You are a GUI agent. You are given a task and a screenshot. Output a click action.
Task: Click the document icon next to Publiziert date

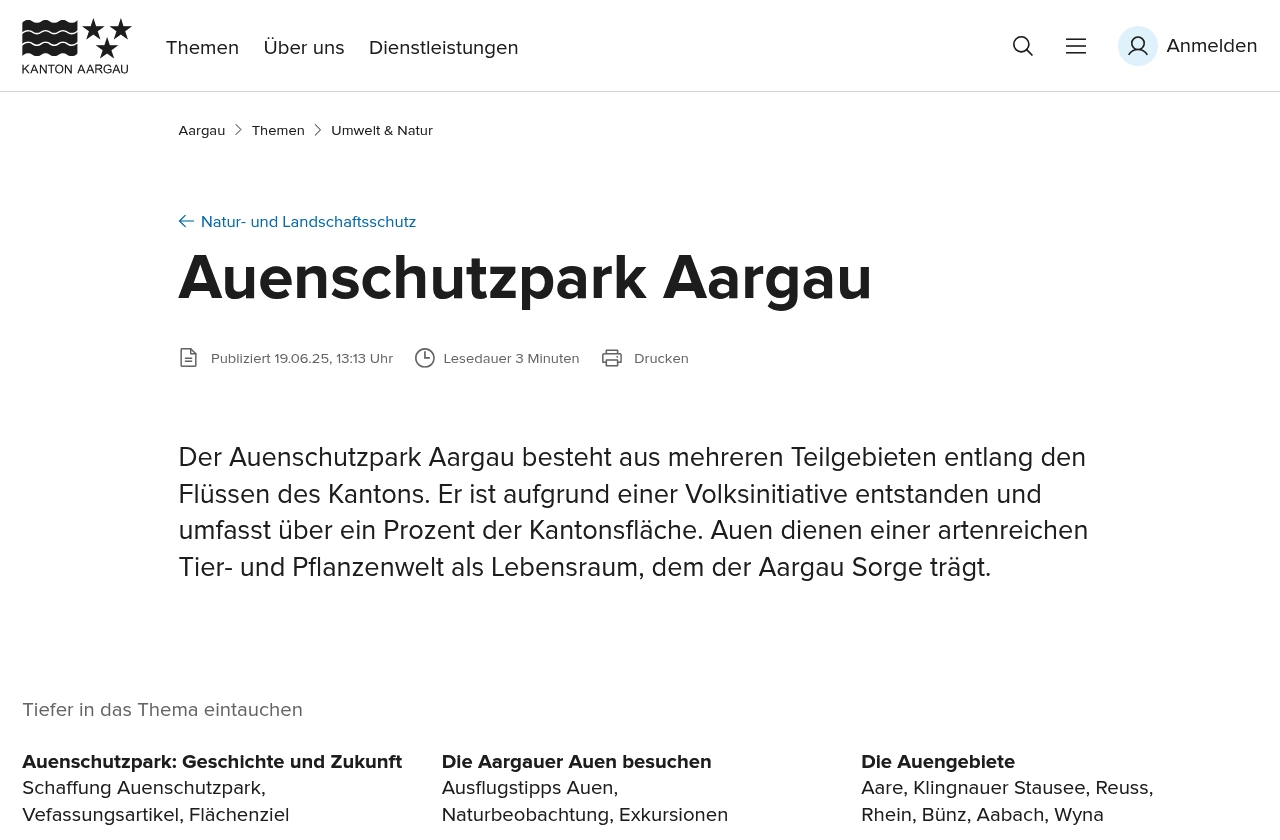[x=188, y=358]
